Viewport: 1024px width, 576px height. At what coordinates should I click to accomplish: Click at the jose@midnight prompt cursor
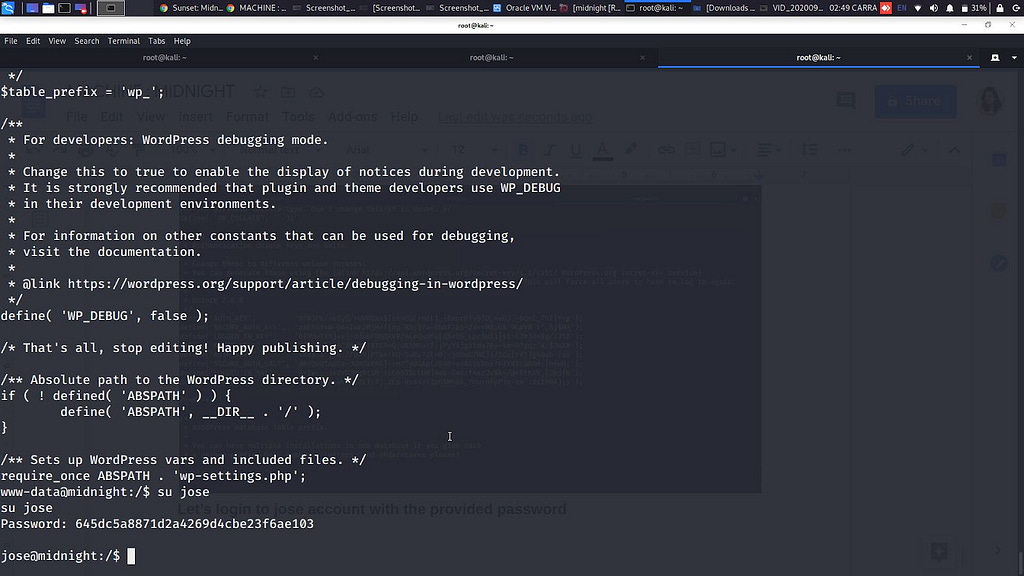click(x=131, y=556)
